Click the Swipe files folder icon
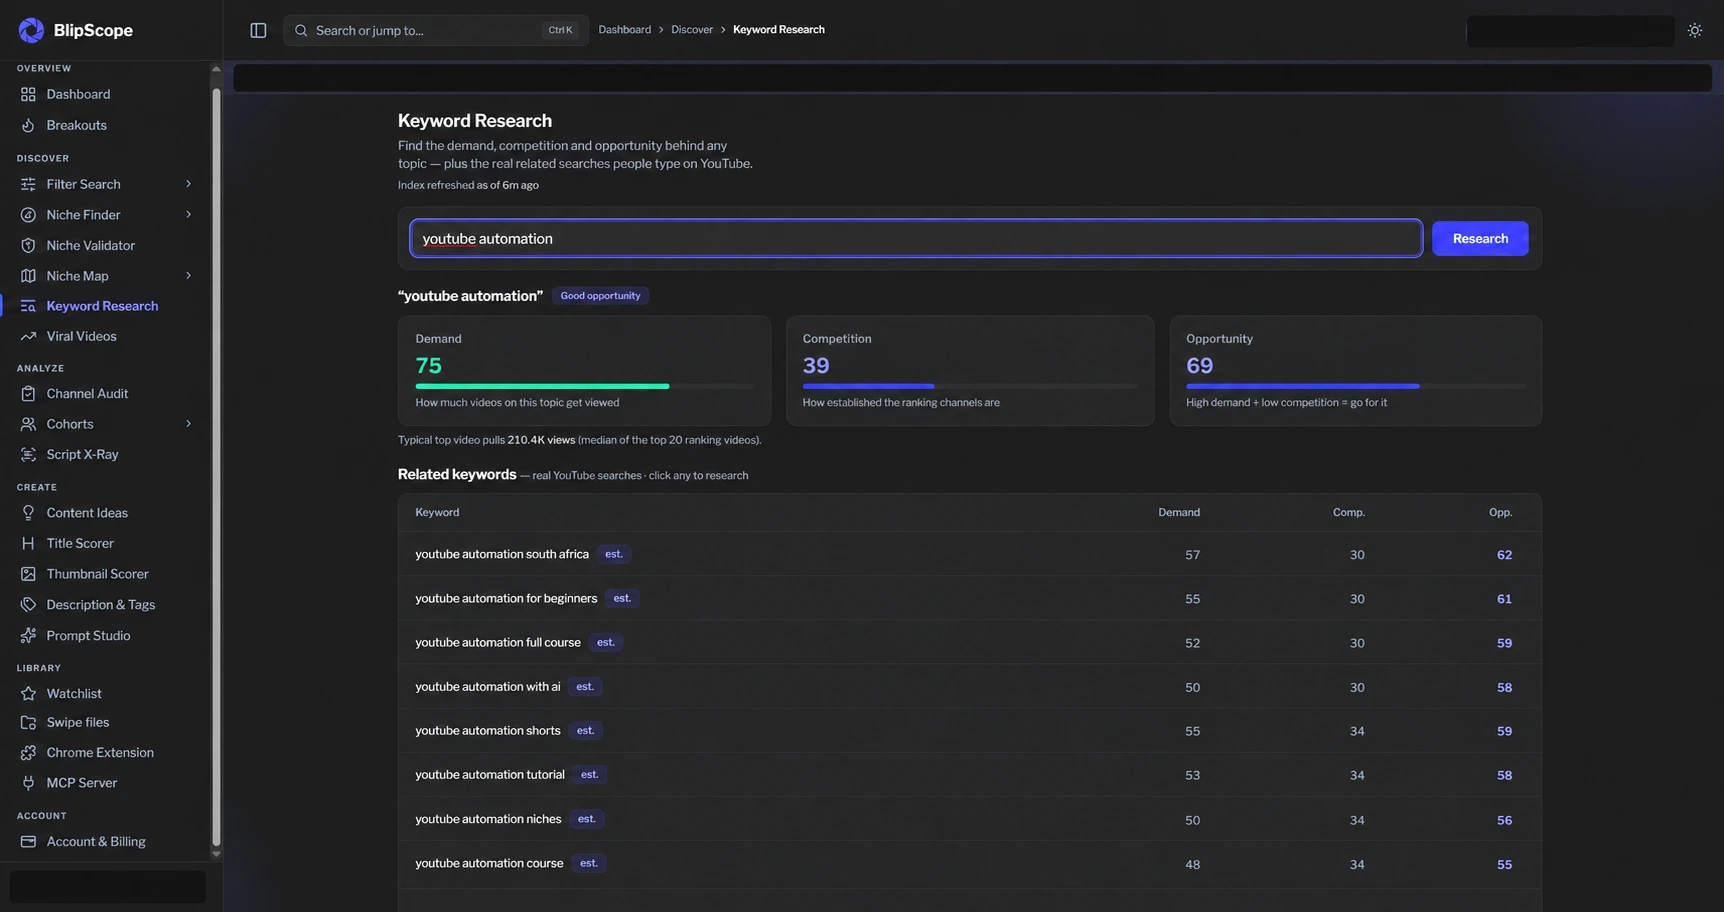 [28, 722]
